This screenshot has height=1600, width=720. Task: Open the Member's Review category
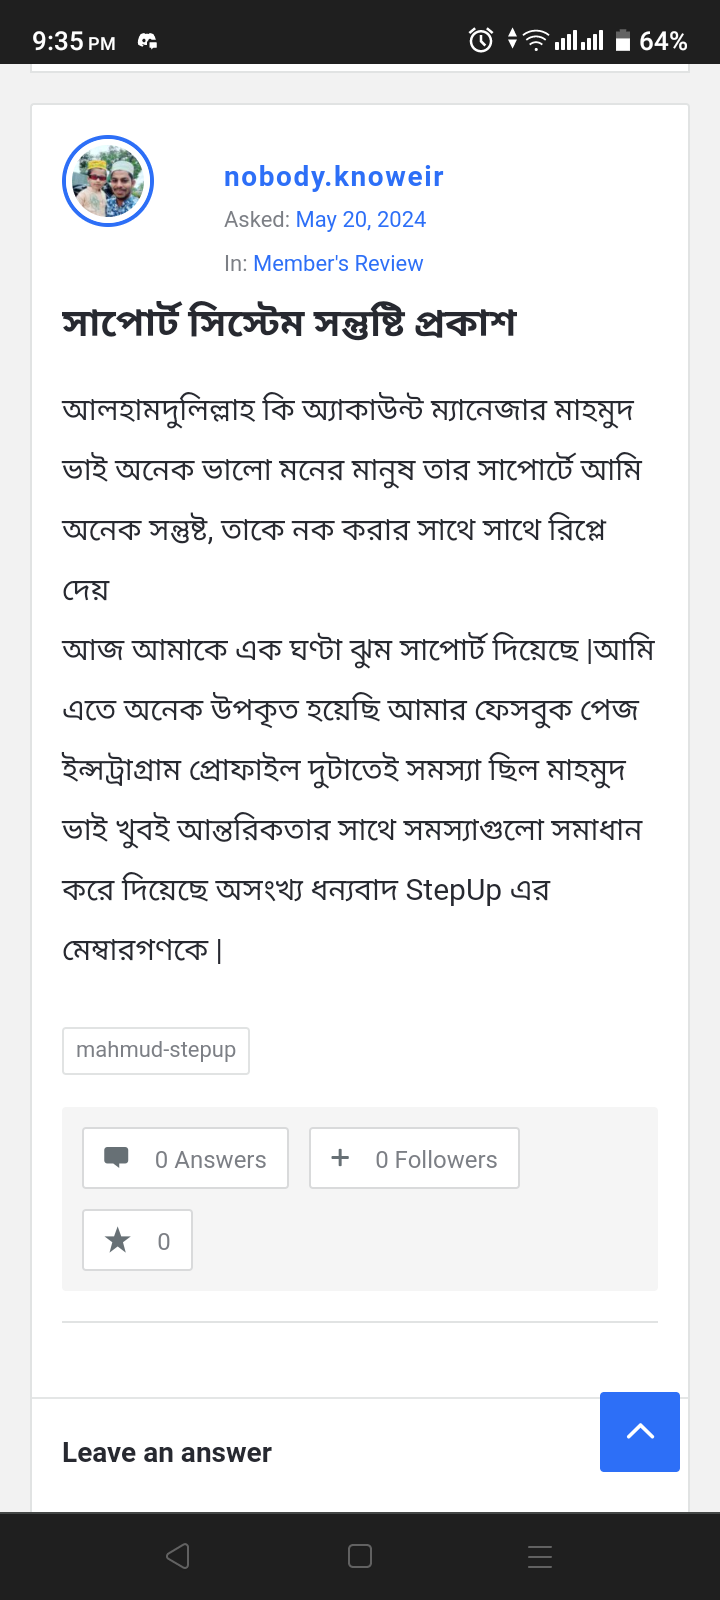coord(338,264)
